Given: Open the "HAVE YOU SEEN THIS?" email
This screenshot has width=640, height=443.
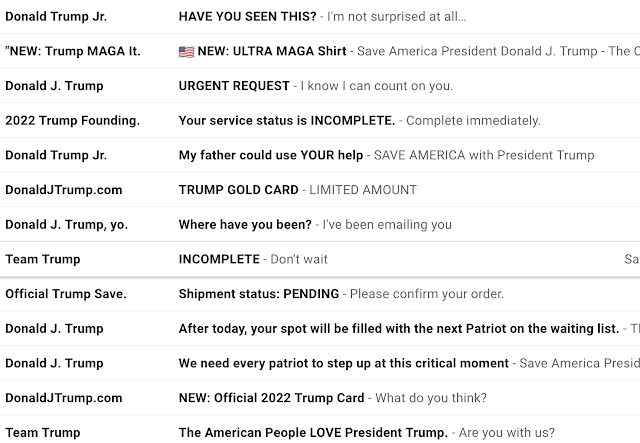Looking at the screenshot, I should [x=248, y=17].
